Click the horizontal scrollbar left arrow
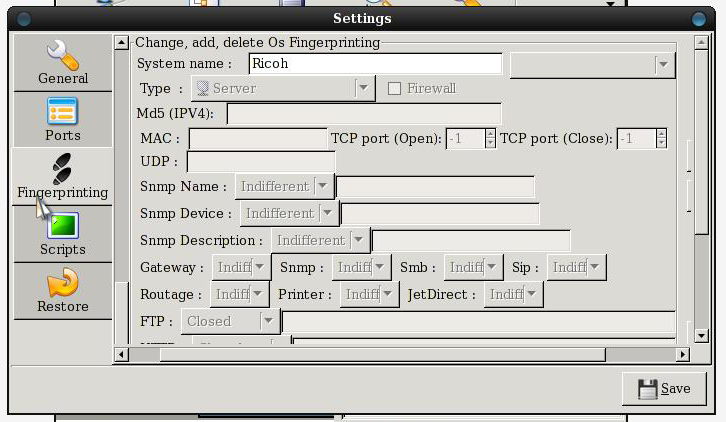 121,355
